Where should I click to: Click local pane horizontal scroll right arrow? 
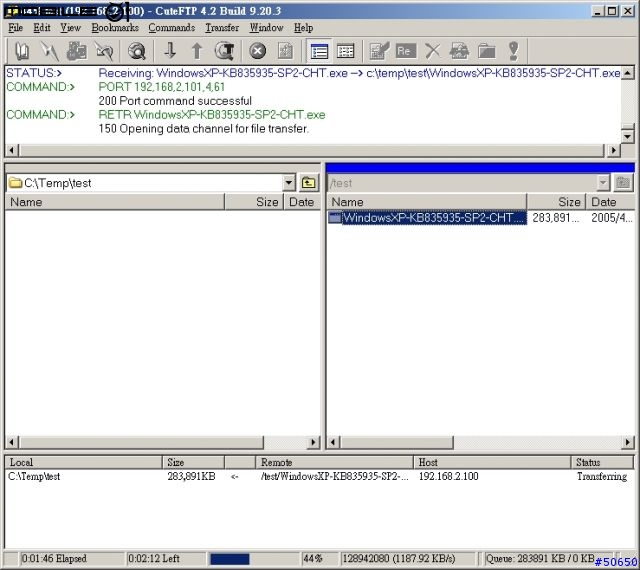click(313, 442)
